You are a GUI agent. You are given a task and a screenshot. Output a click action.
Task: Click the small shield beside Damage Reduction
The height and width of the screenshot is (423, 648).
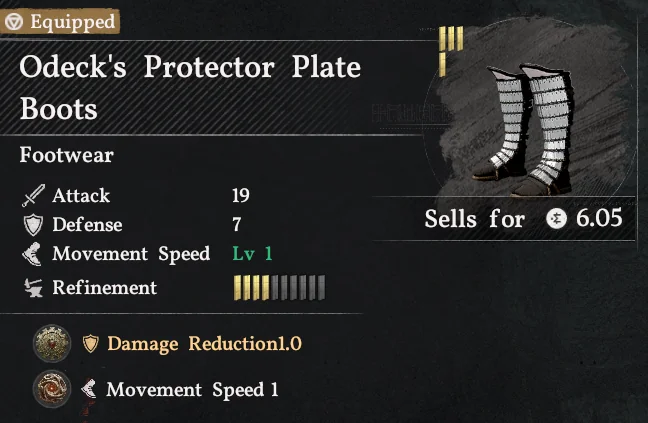coord(91,344)
